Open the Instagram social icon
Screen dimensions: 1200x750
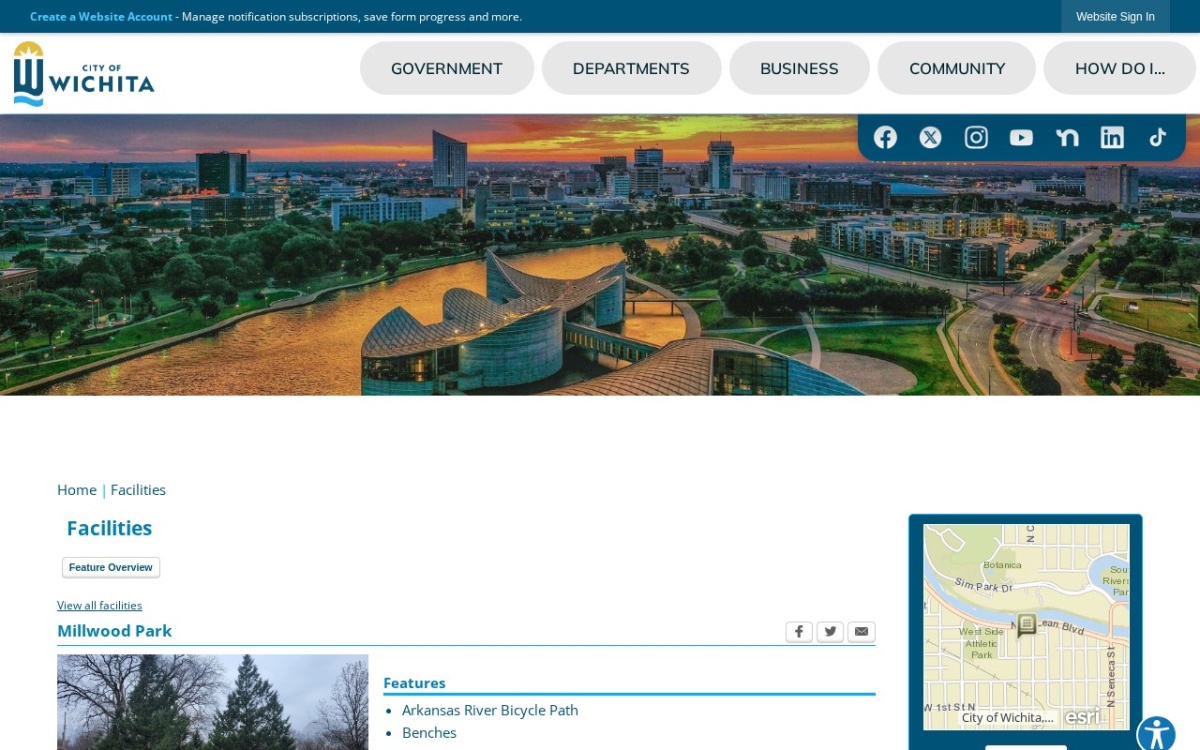976,138
